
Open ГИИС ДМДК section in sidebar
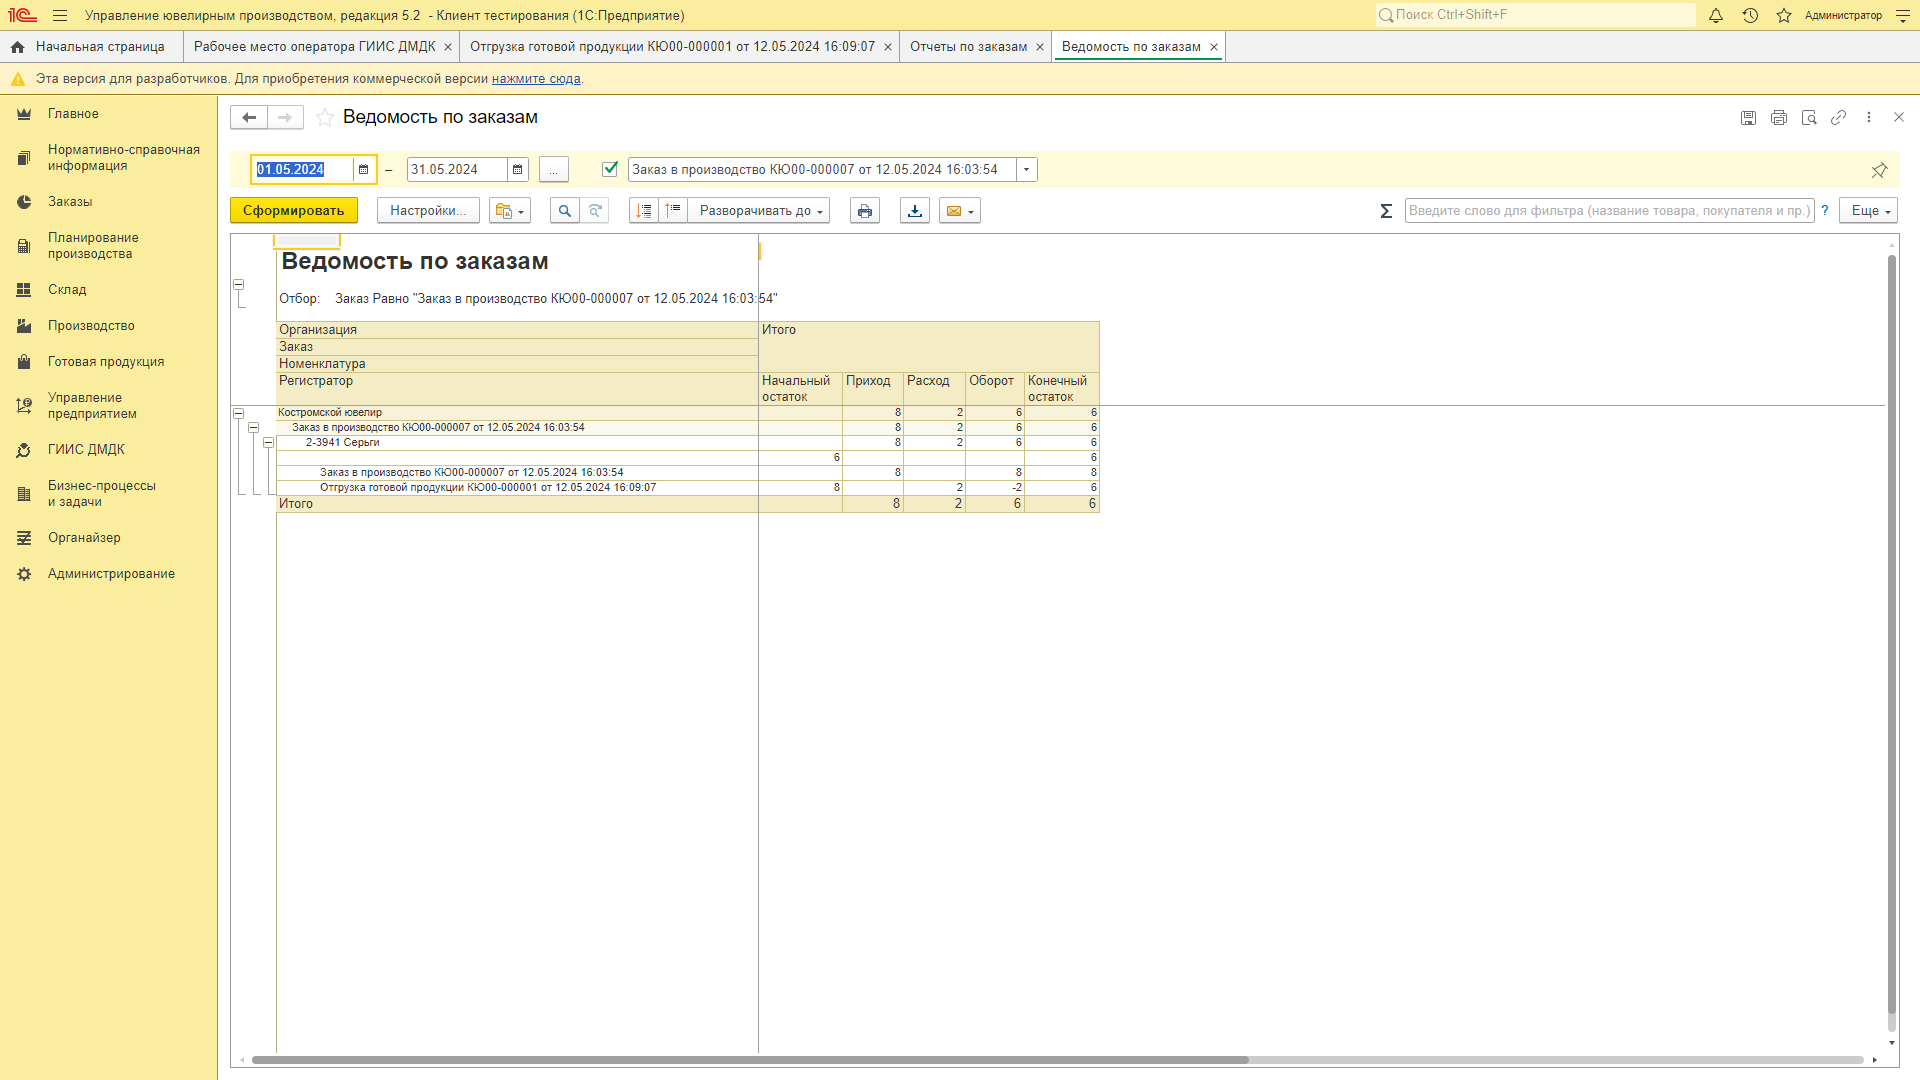click(108, 450)
